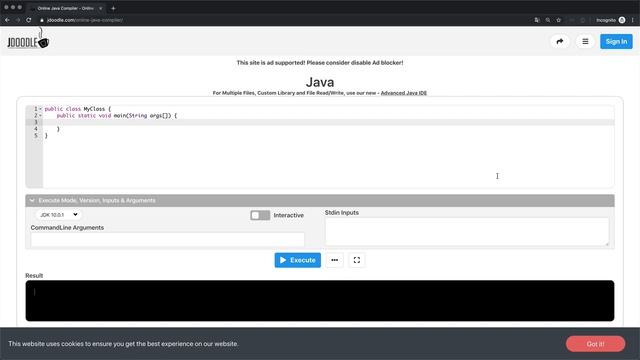Viewport: 640px width, 360px height.
Task: Click the ad blocker notice text
Action: 320,62
